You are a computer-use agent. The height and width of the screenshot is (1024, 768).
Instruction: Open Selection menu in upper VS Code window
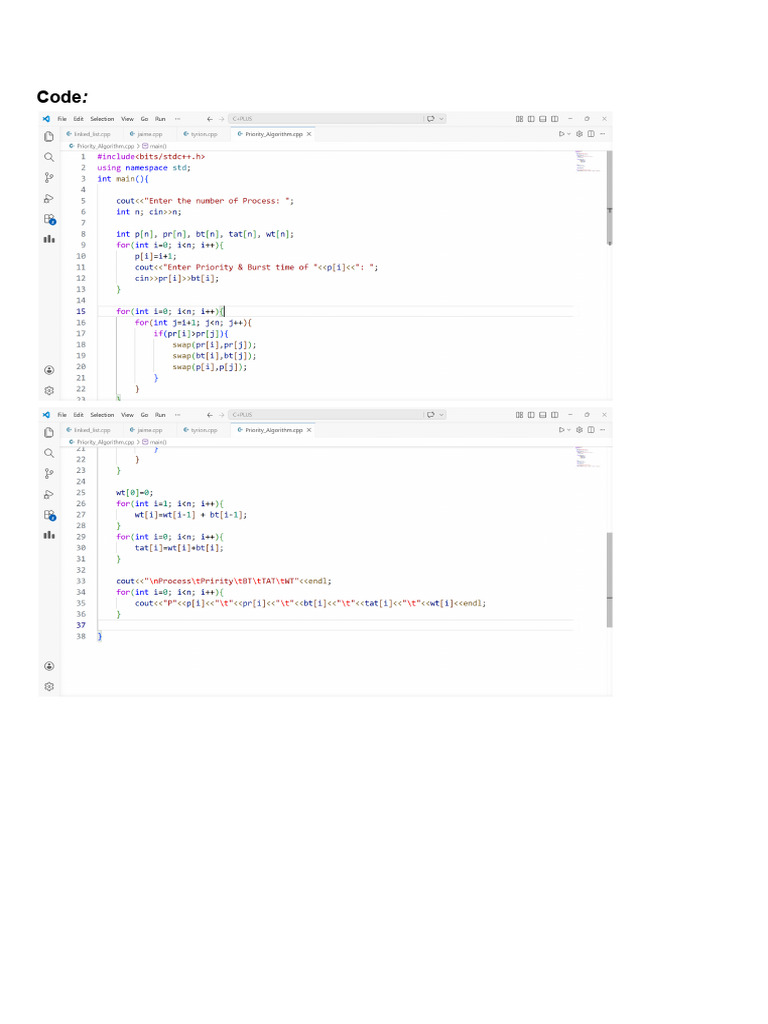102,119
